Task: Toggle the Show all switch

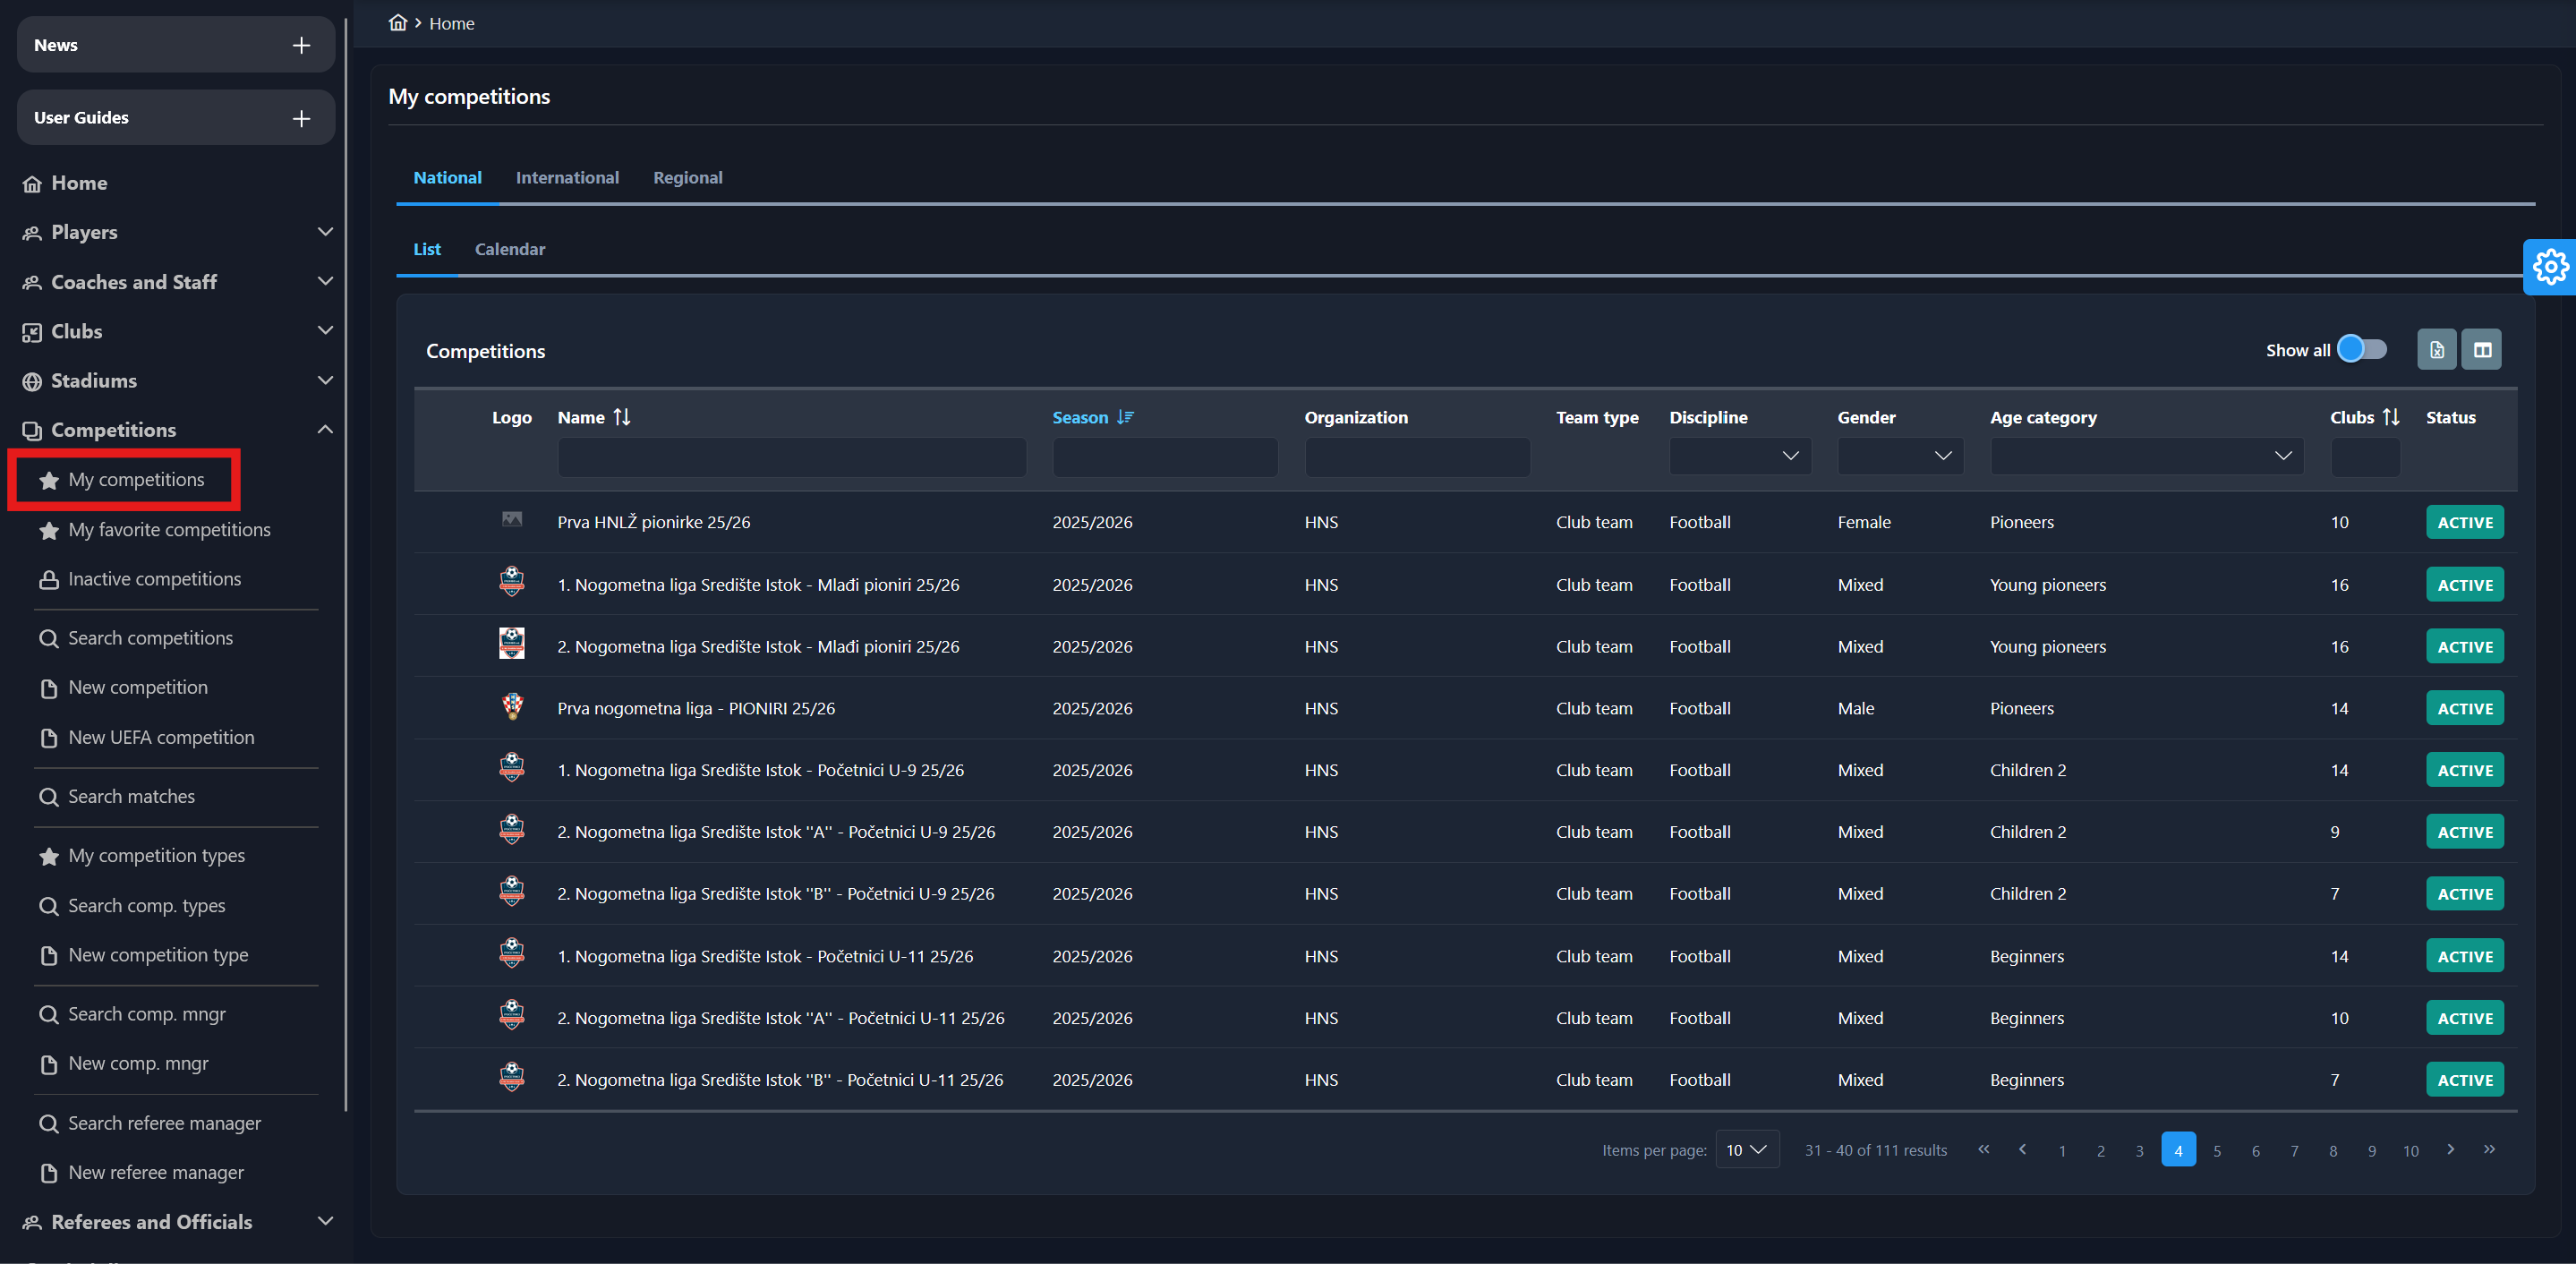Action: coord(2362,349)
